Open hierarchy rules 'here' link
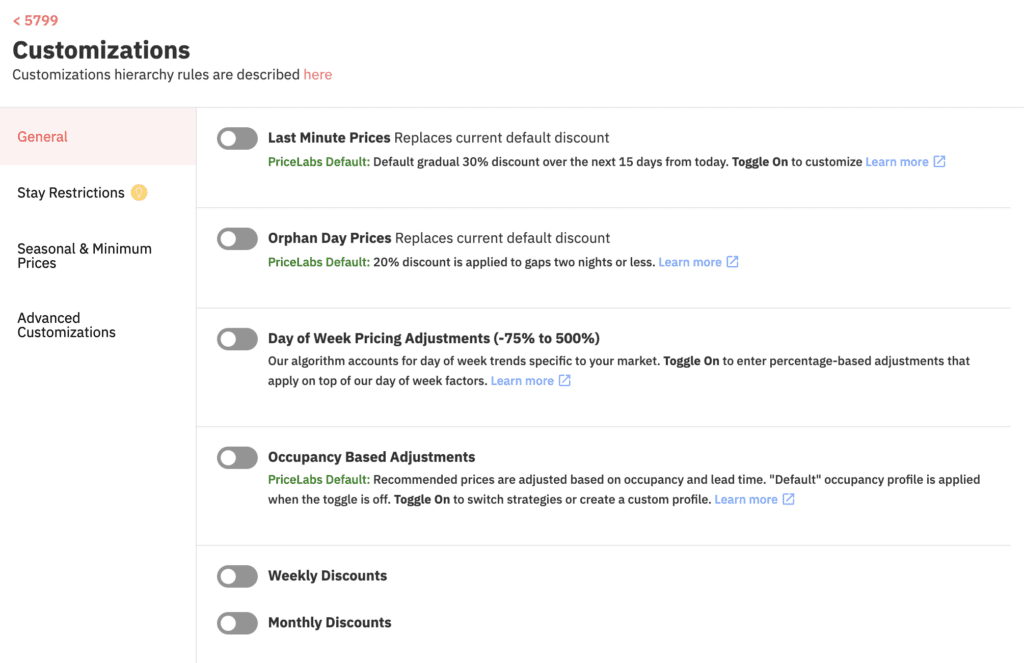The height and width of the screenshot is (663, 1024). coord(318,75)
